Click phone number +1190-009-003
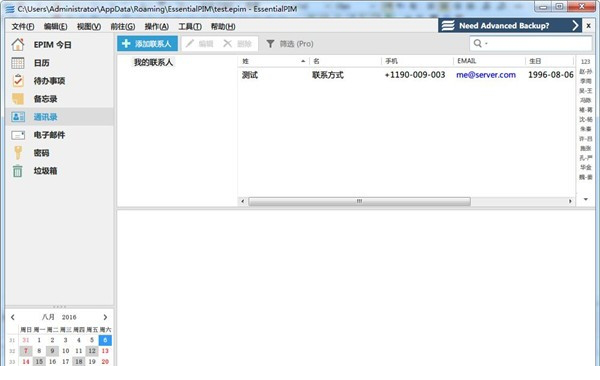600x380 pixels. point(415,75)
